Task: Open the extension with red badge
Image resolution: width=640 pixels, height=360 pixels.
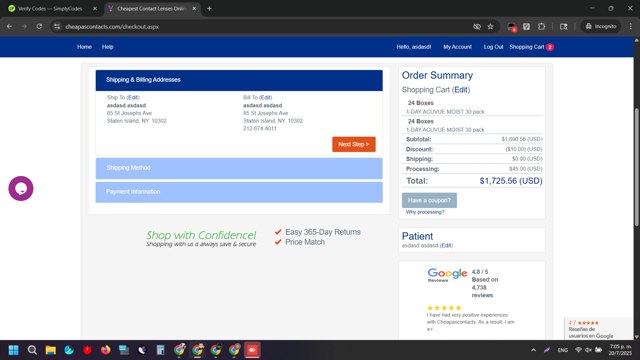Action: coord(512,27)
